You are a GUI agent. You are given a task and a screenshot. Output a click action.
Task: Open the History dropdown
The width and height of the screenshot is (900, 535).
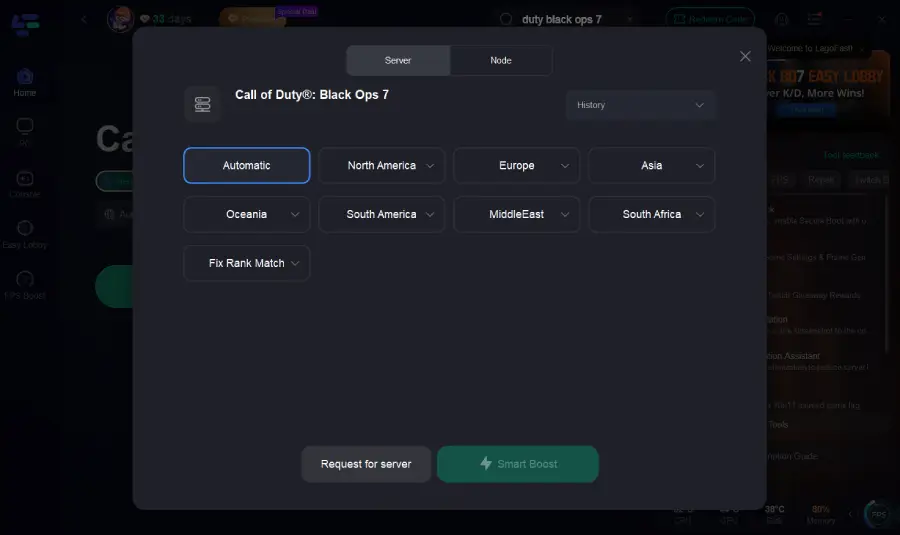click(641, 105)
